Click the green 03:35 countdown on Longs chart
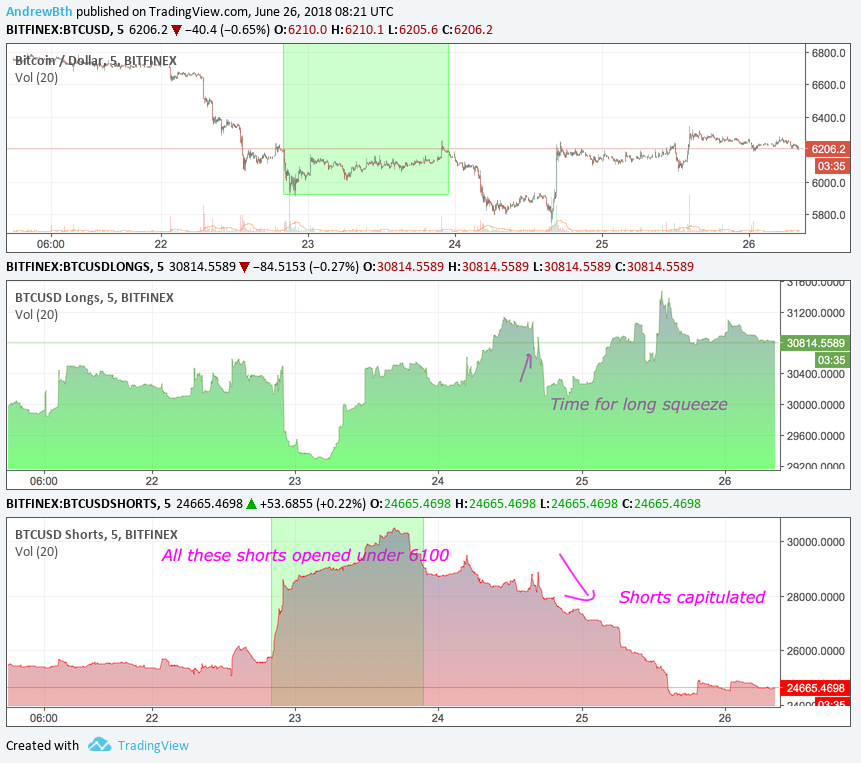This screenshot has height=763, width=861. [x=831, y=361]
